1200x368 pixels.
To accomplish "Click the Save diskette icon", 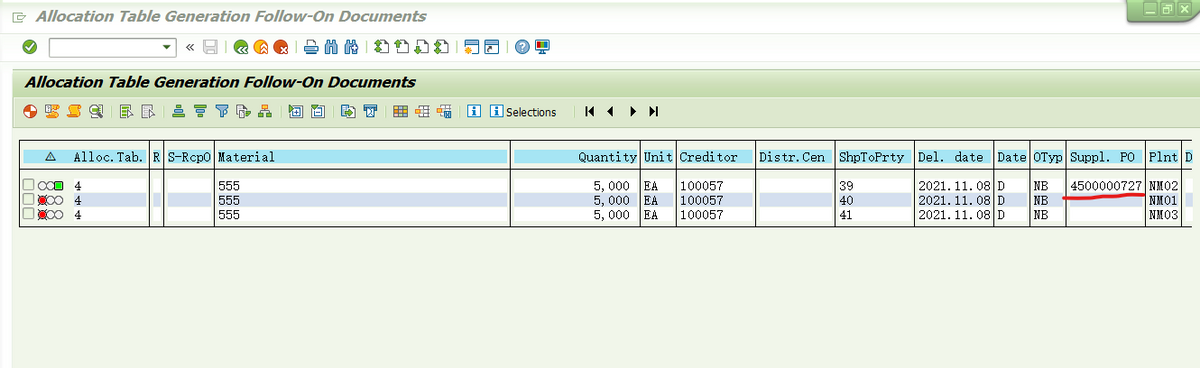I will point(210,47).
